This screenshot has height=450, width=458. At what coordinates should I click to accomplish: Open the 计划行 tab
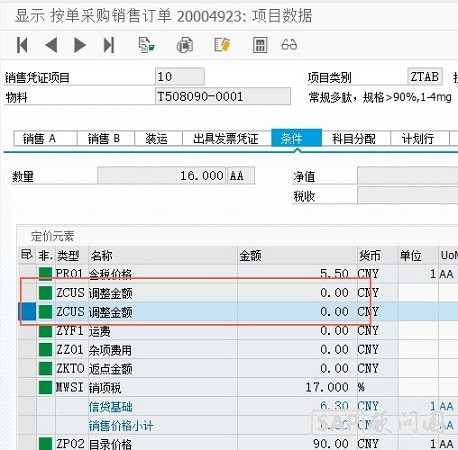420,139
